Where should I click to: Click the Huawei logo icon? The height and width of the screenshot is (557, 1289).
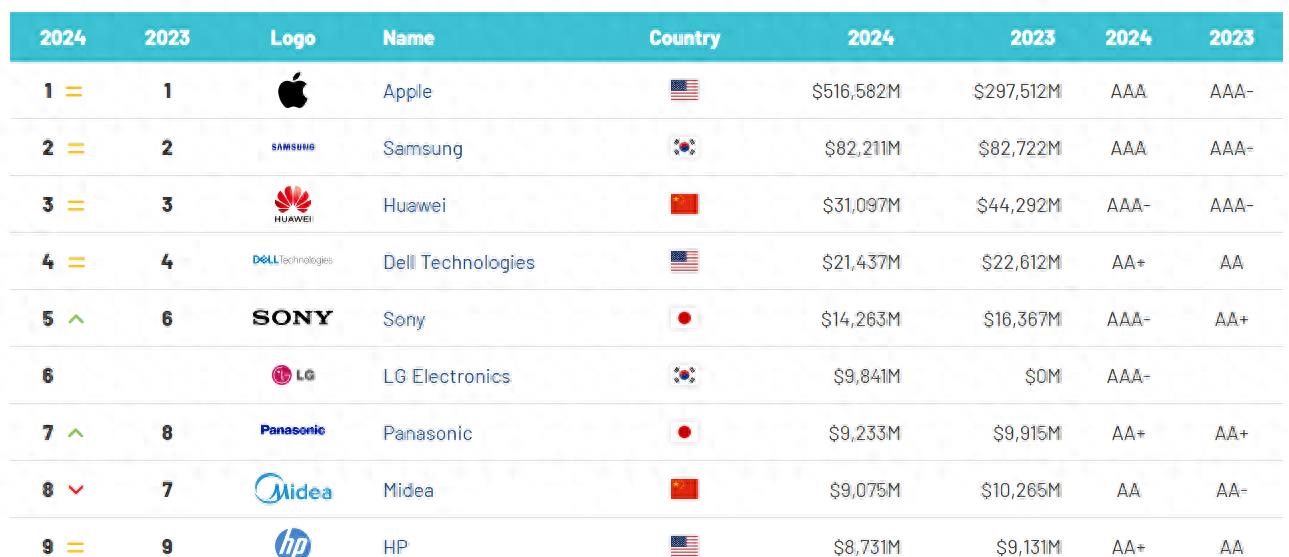[293, 204]
